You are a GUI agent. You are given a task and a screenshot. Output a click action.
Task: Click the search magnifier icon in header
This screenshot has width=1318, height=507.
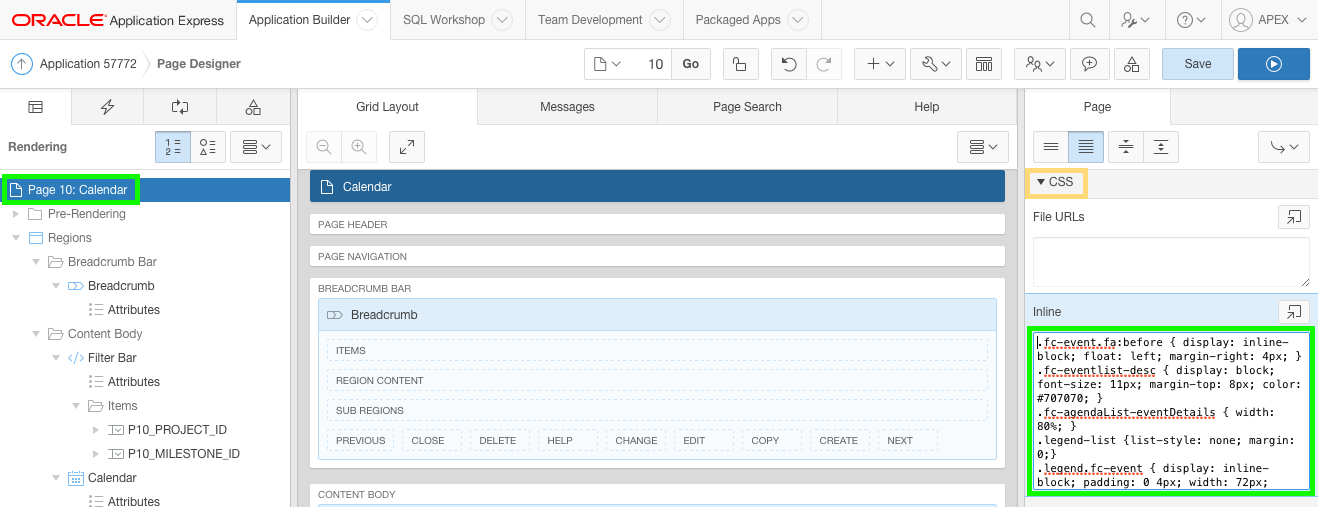point(1088,20)
